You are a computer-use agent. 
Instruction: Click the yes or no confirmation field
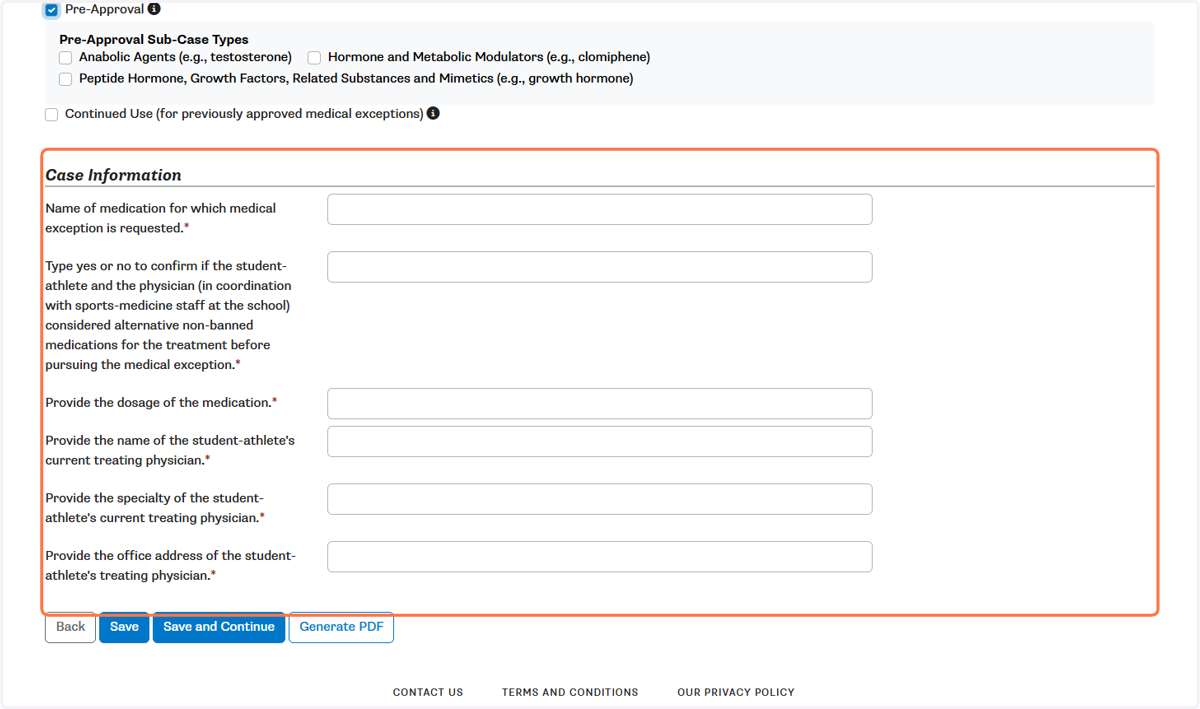600,267
